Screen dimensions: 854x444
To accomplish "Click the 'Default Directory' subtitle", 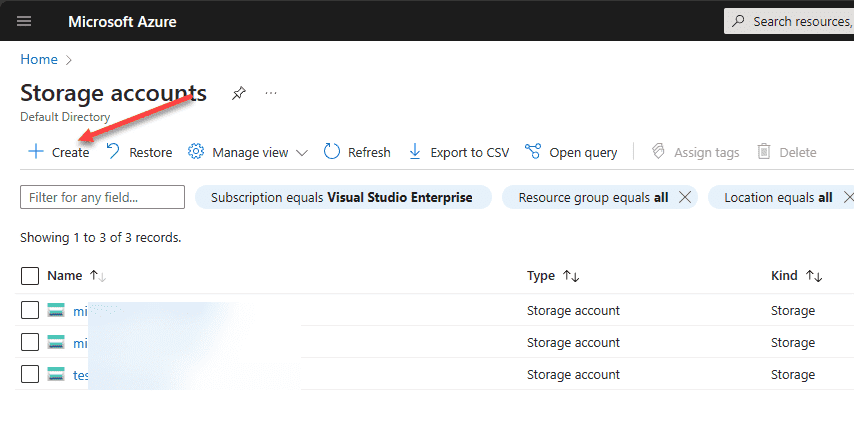I will tap(65, 117).
